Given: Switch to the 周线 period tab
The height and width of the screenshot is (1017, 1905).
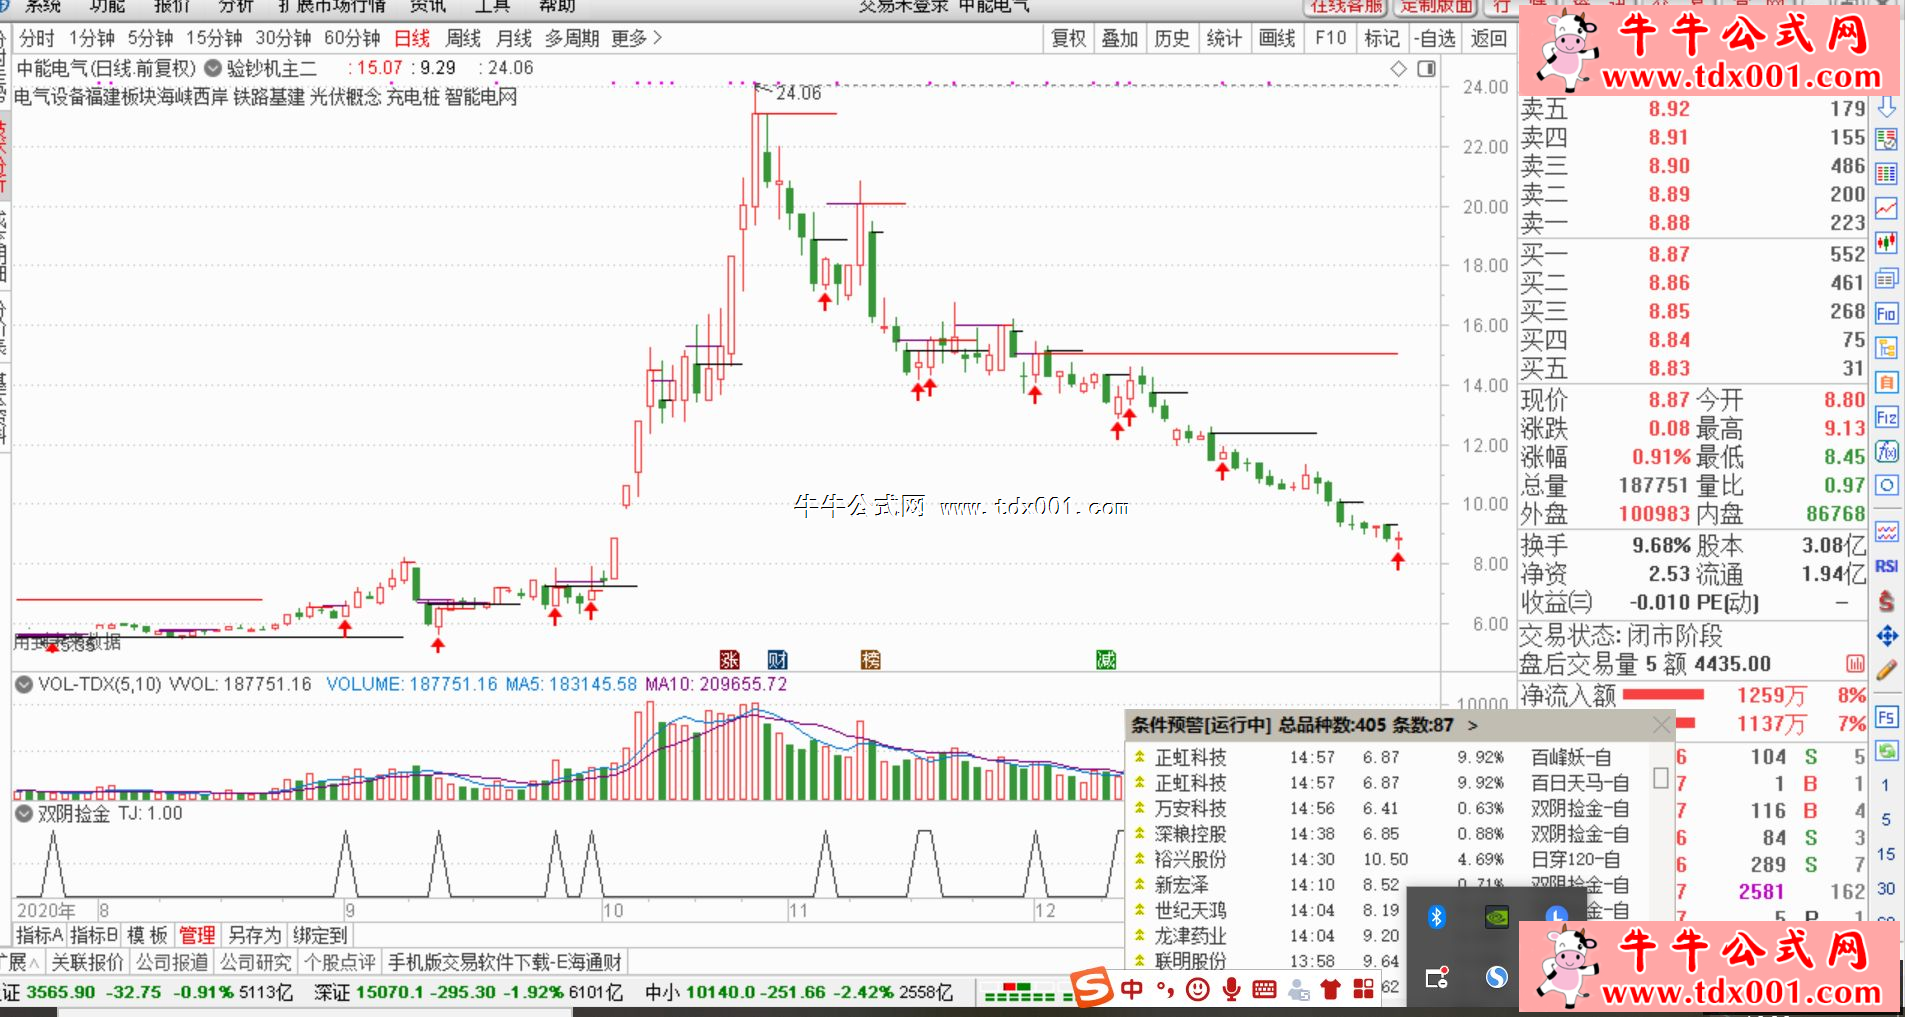Looking at the screenshot, I should [463, 38].
